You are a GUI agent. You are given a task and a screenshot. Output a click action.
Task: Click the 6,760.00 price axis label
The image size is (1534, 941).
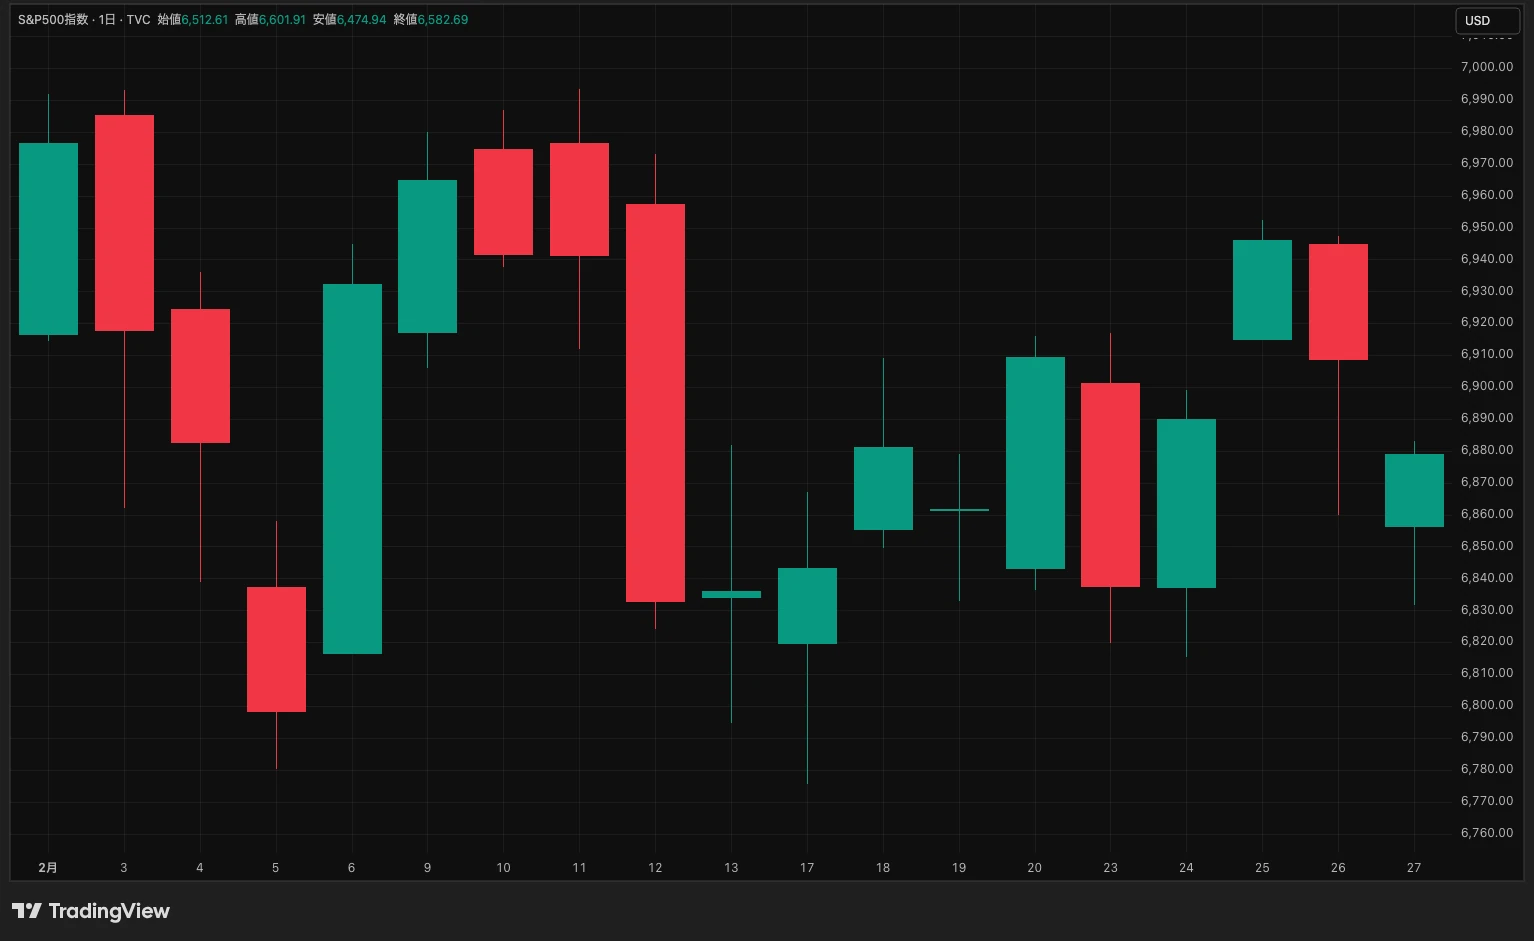click(1486, 833)
